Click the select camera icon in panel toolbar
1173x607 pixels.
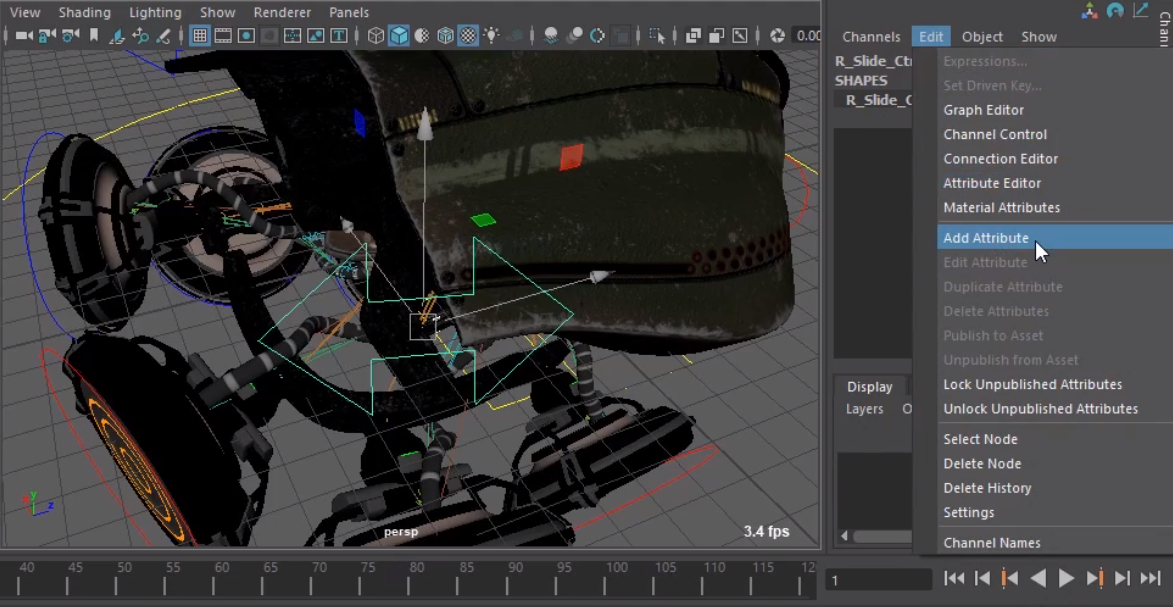[x=22, y=36]
